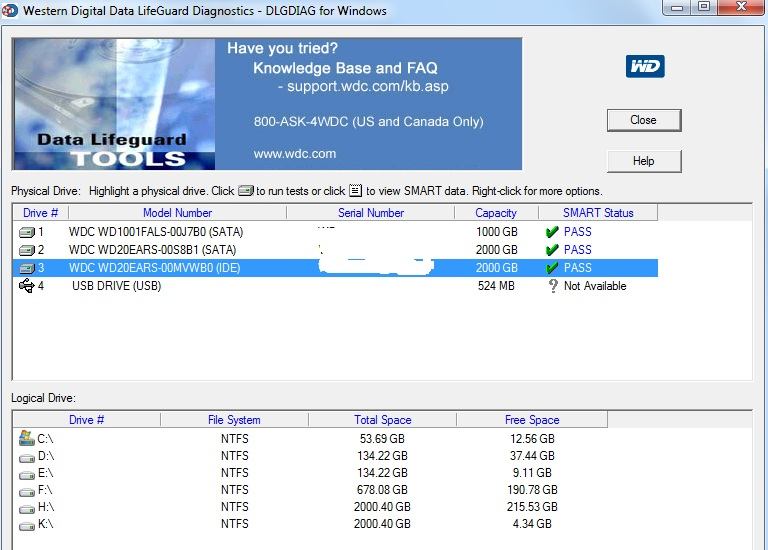This screenshot has width=768, height=550.
Task: Select logical drive K:\ label
Action: point(46,524)
